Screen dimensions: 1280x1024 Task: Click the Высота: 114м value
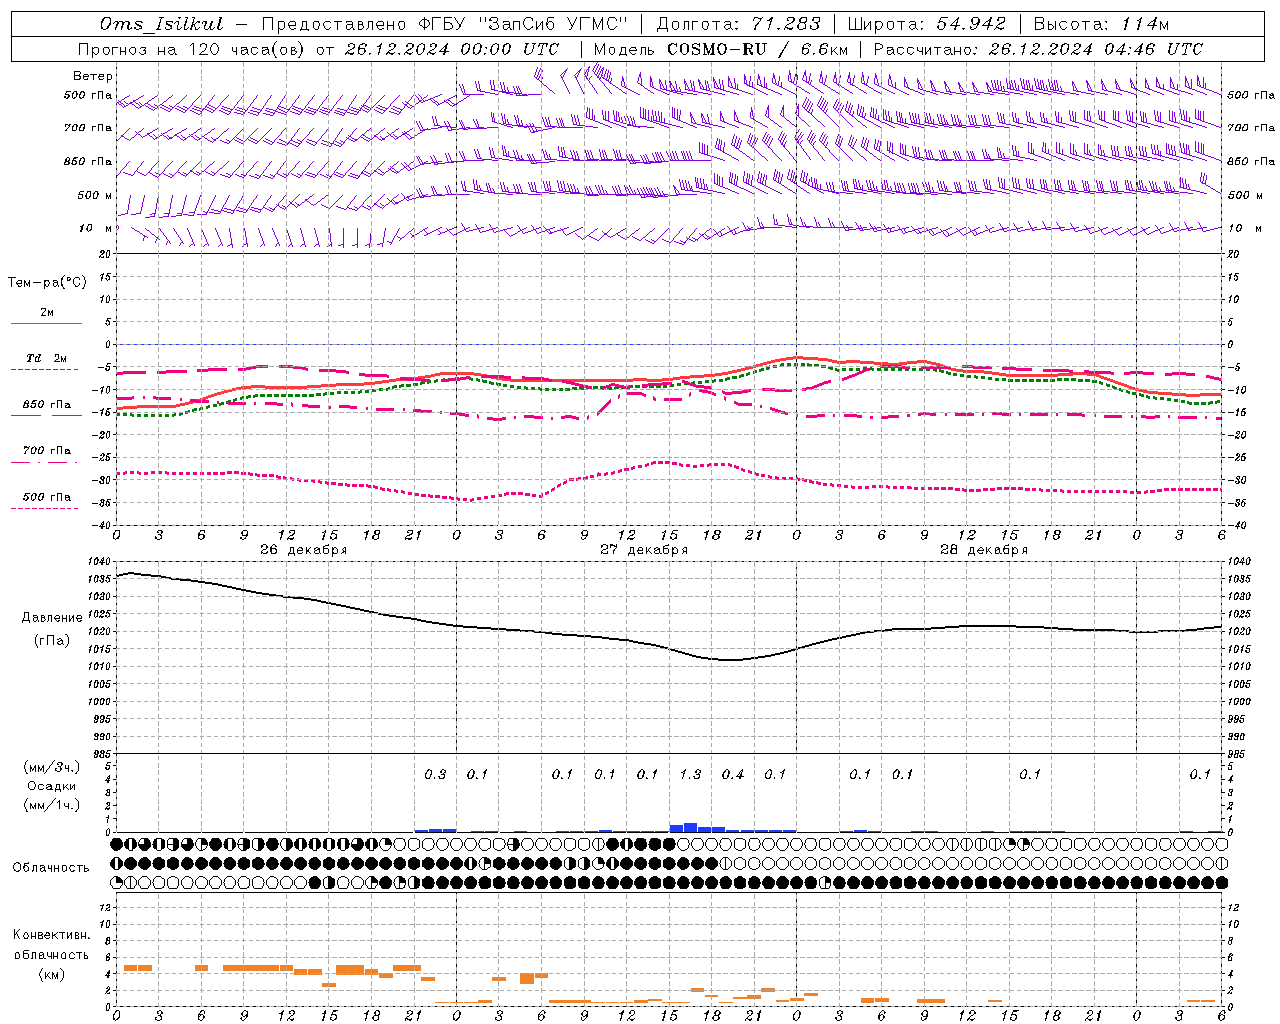click(x=1100, y=24)
